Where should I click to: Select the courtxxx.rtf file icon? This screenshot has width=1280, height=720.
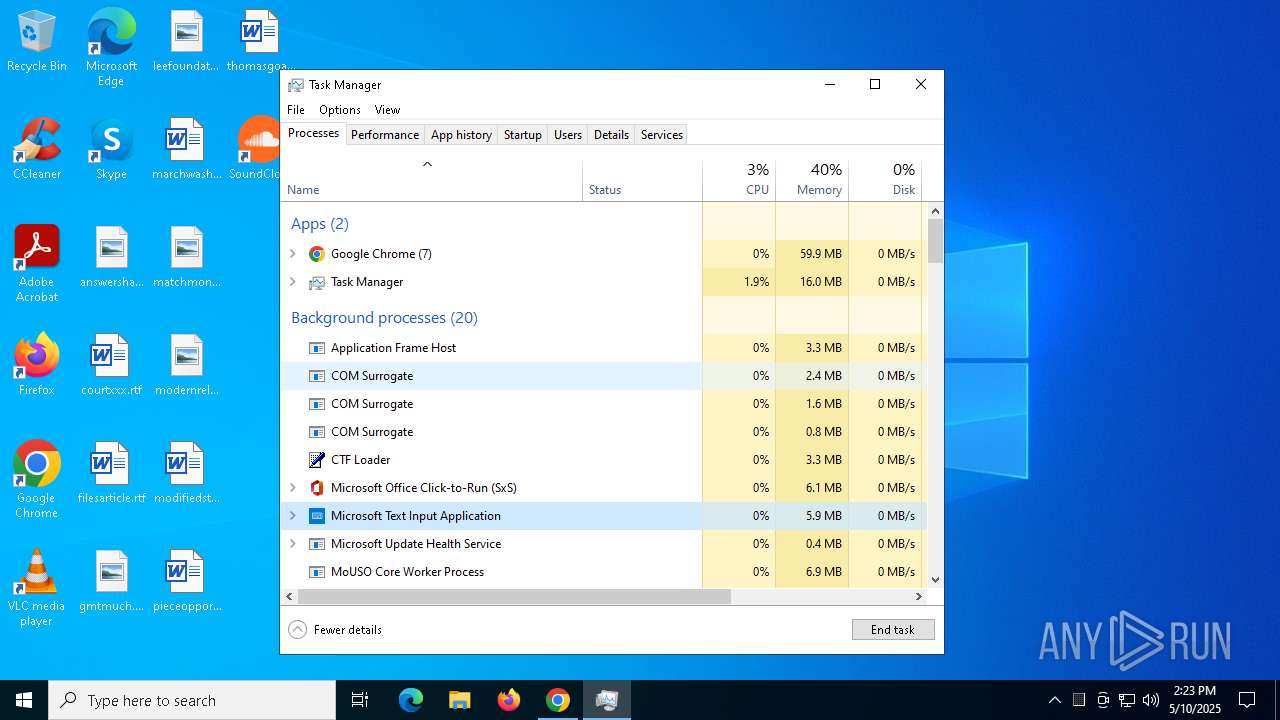click(x=111, y=365)
